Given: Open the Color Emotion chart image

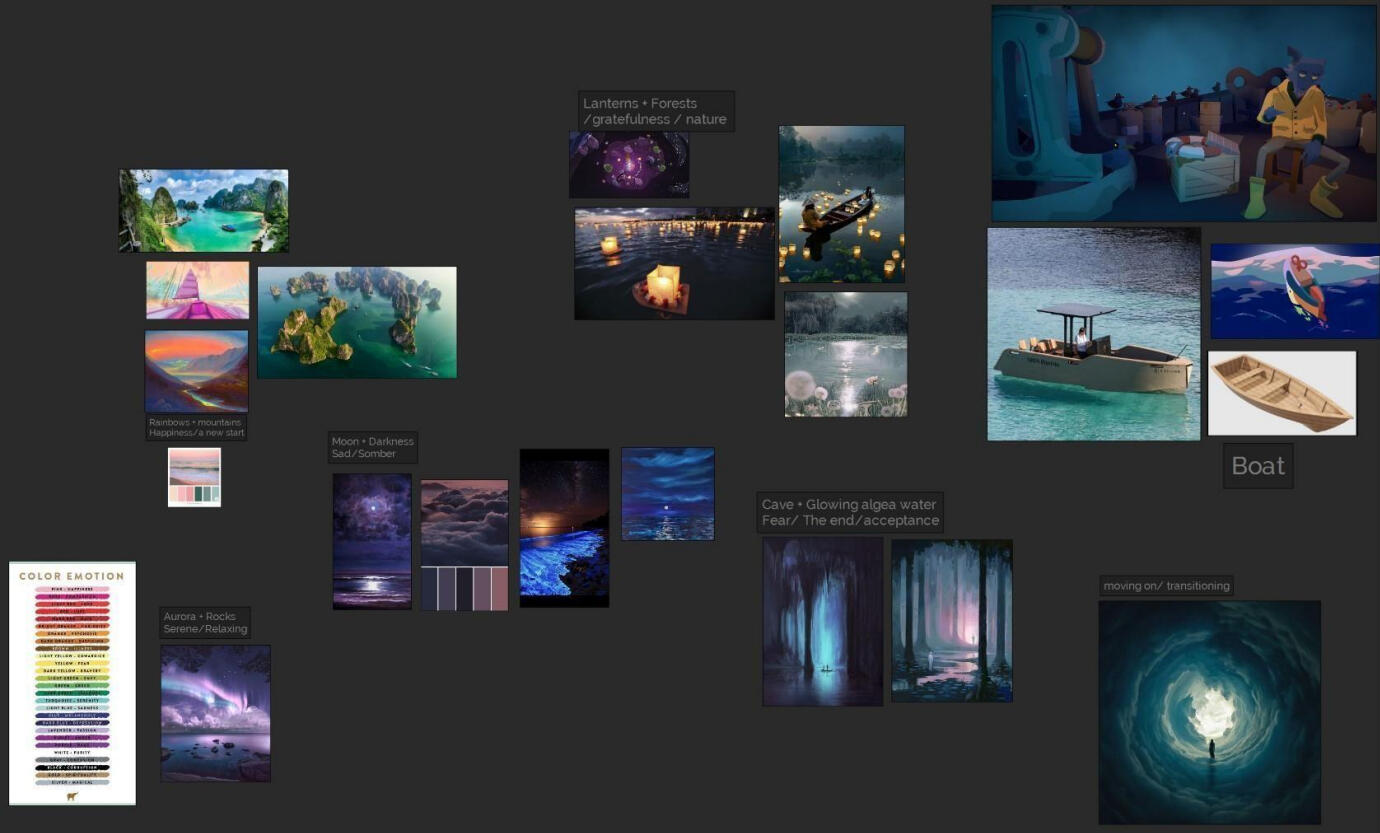Looking at the screenshot, I should coord(72,683).
